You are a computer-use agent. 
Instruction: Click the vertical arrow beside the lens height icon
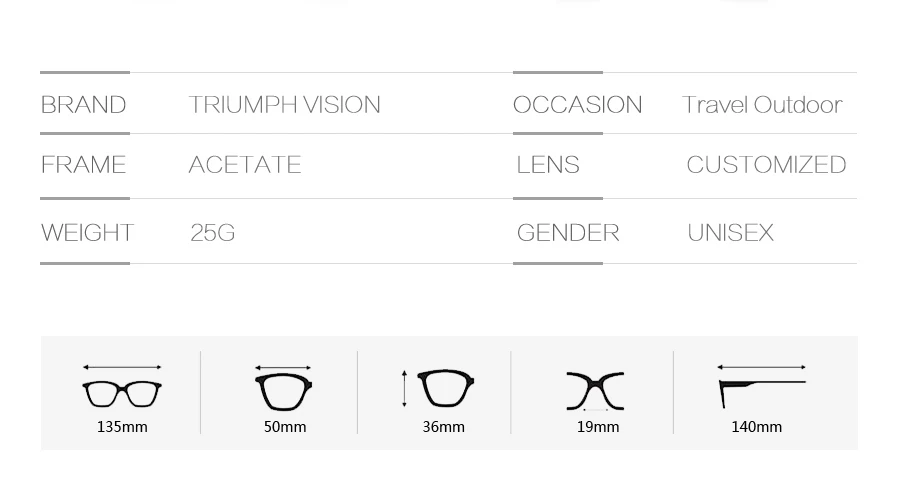tap(404, 389)
